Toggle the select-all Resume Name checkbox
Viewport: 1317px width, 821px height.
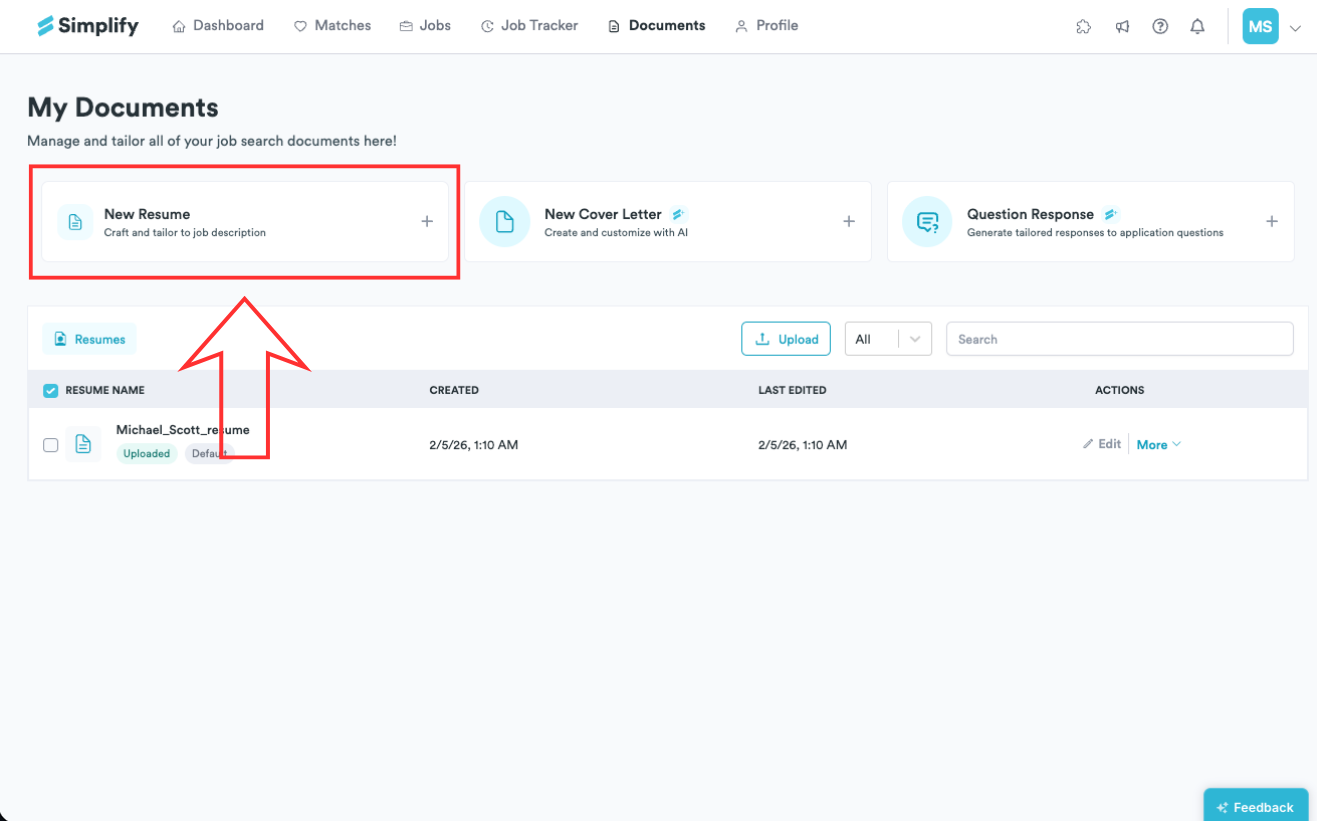pos(51,390)
